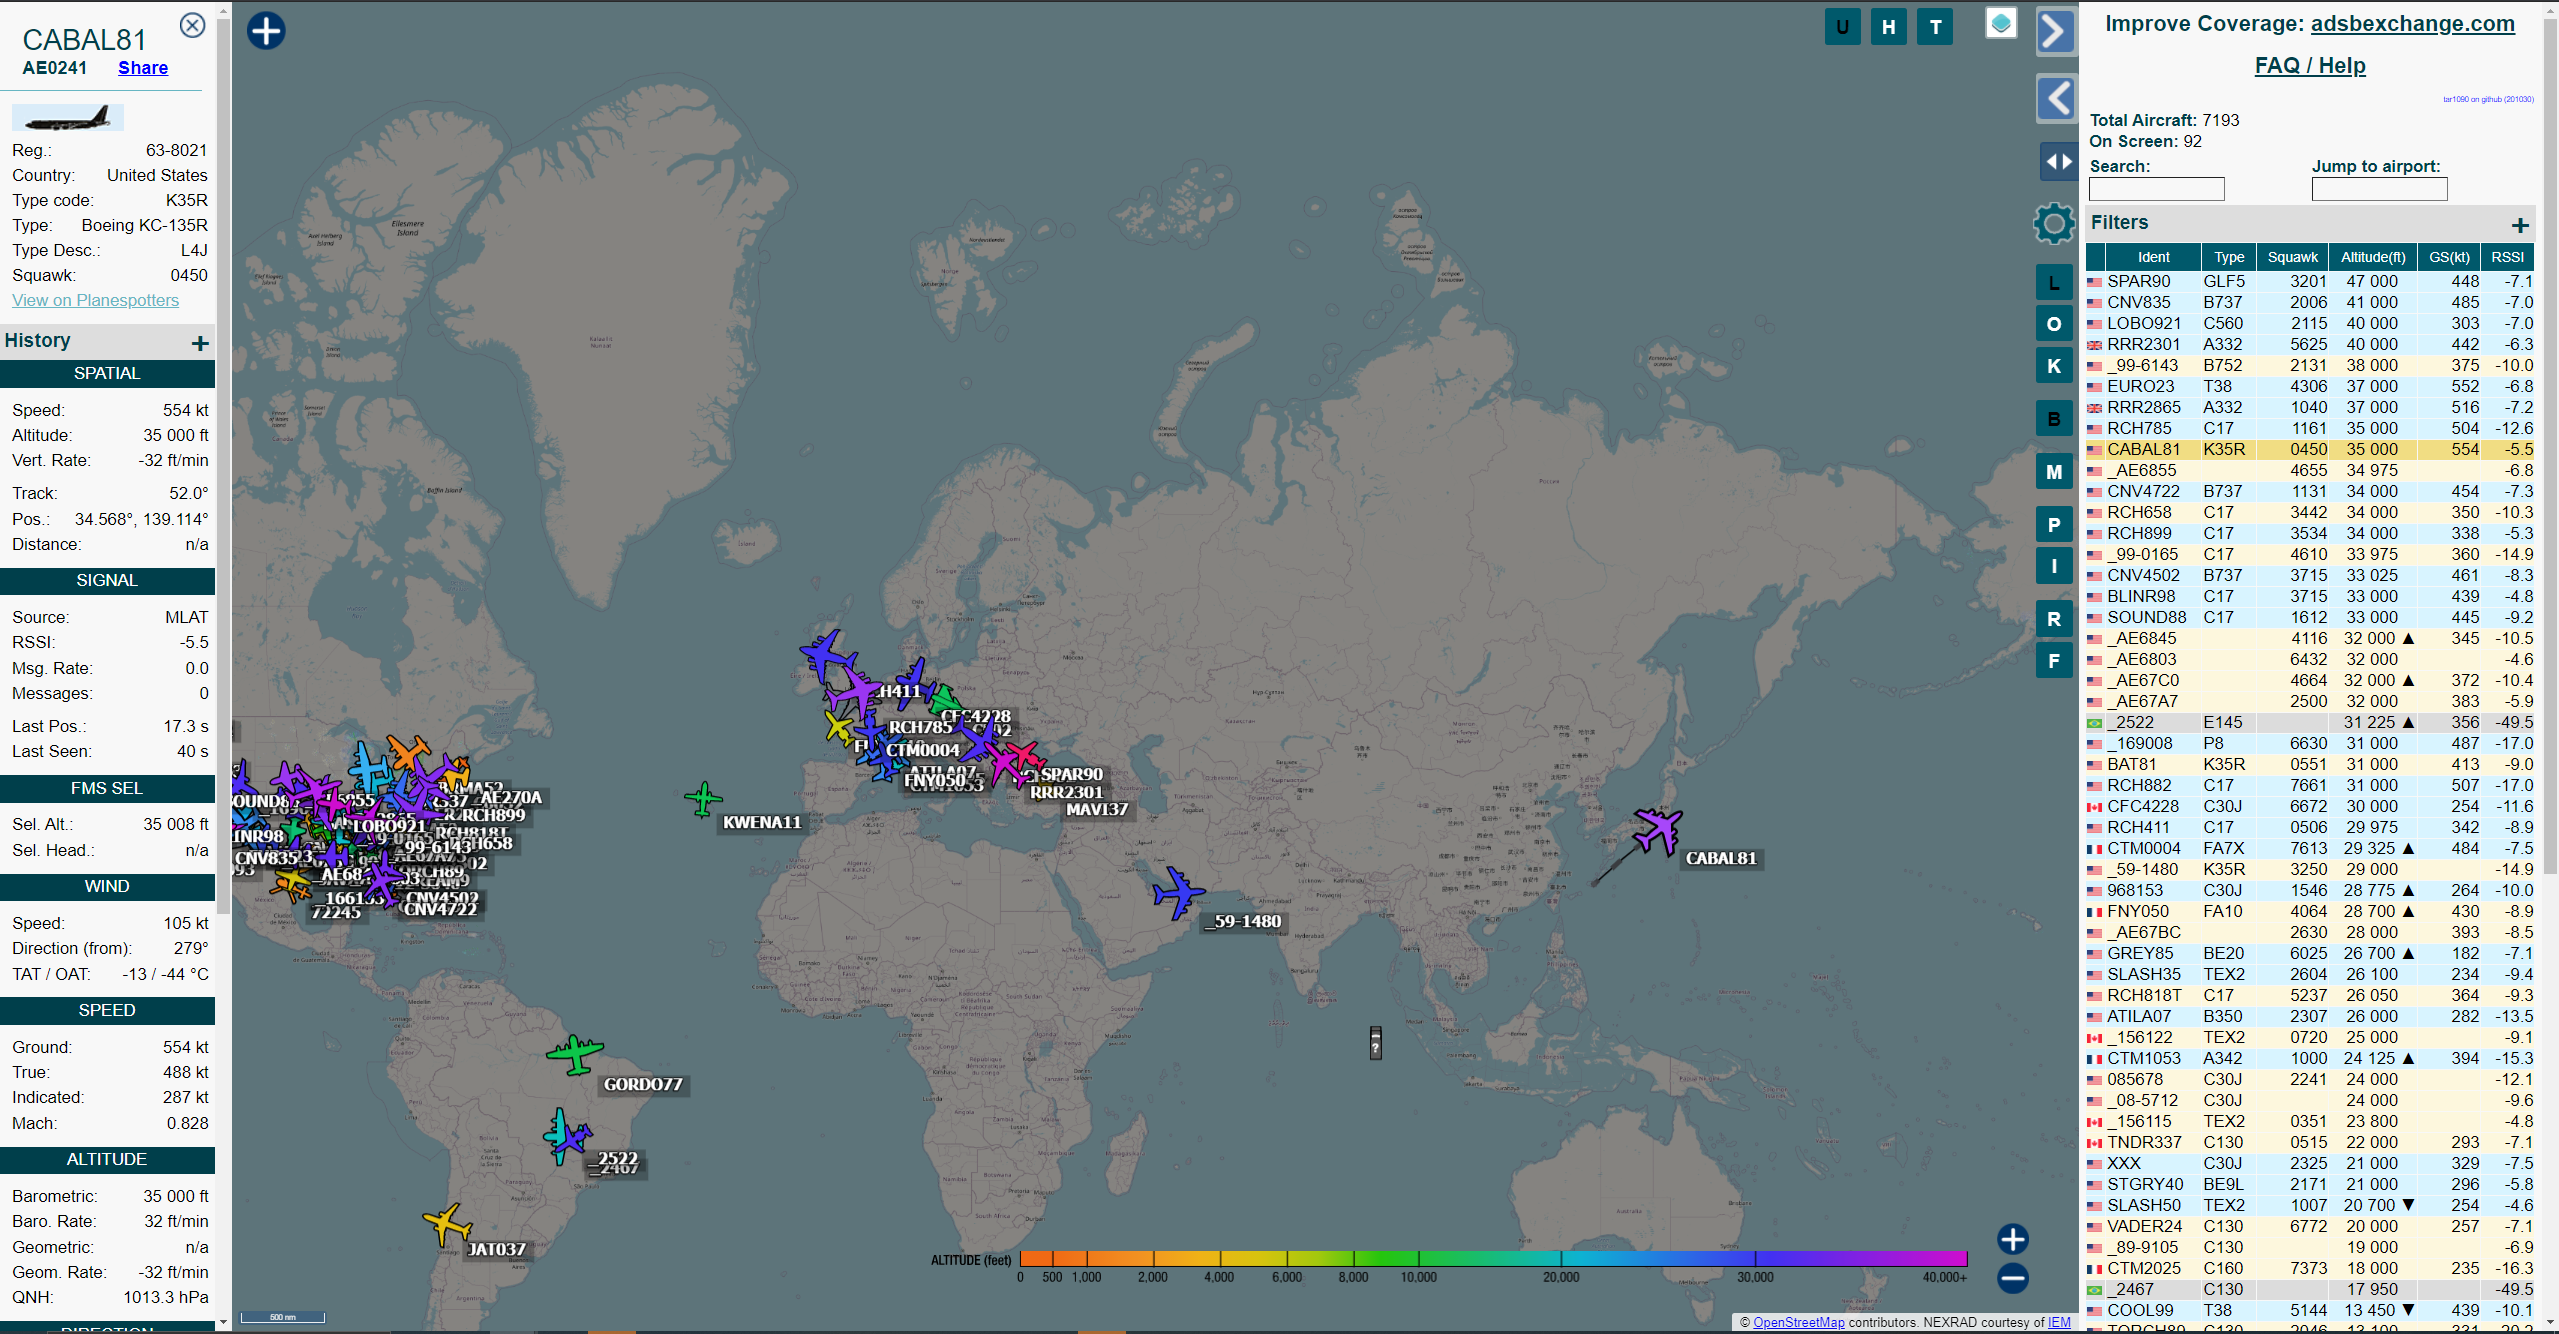
Task: Click the plus icon at map top-left
Action: click(x=266, y=30)
